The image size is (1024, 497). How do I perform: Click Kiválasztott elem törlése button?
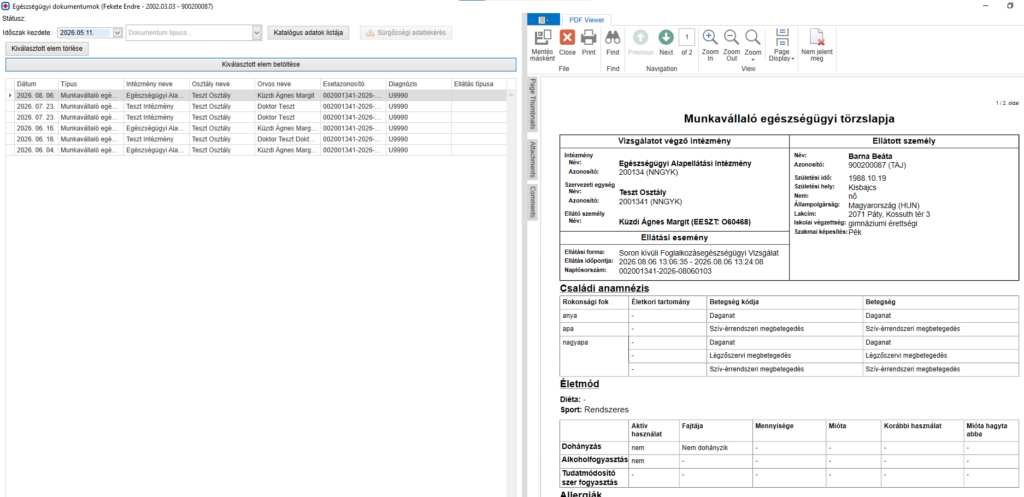coord(46,48)
